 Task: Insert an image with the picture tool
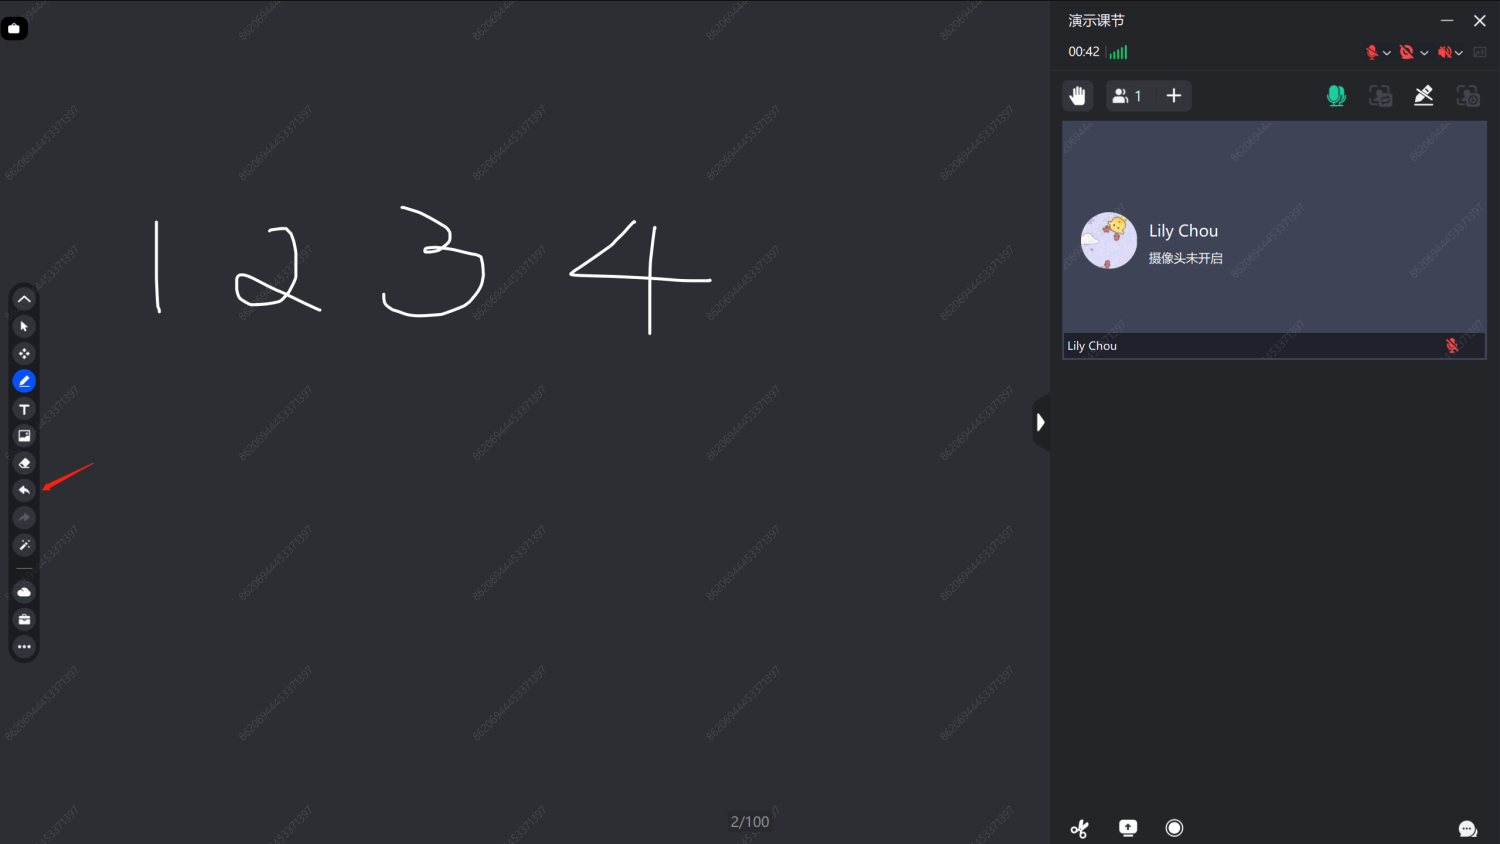coord(24,436)
